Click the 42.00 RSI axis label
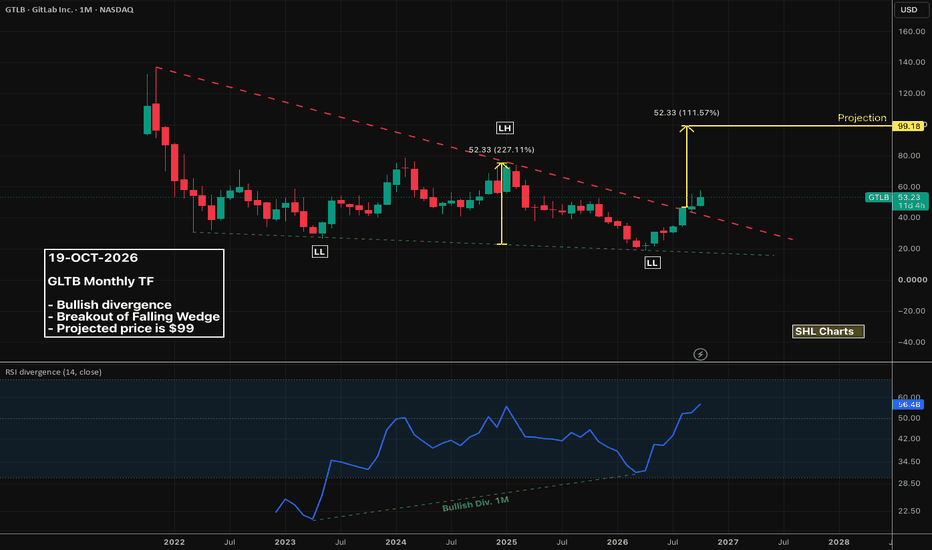 point(909,438)
